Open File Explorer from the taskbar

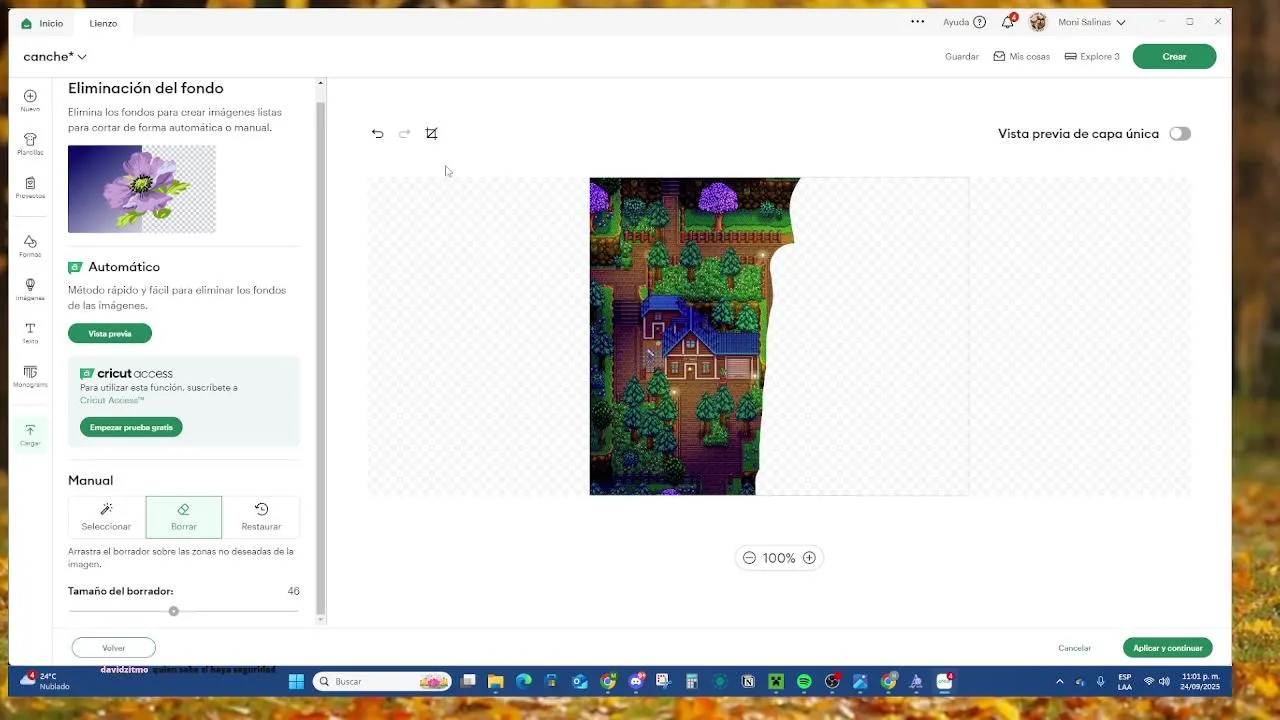coord(495,682)
